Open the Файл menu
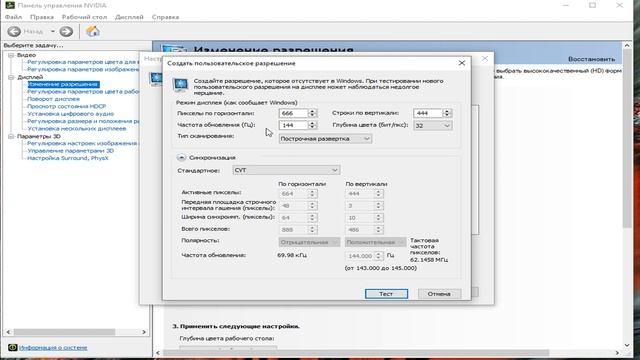The image size is (640, 360). (13, 17)
